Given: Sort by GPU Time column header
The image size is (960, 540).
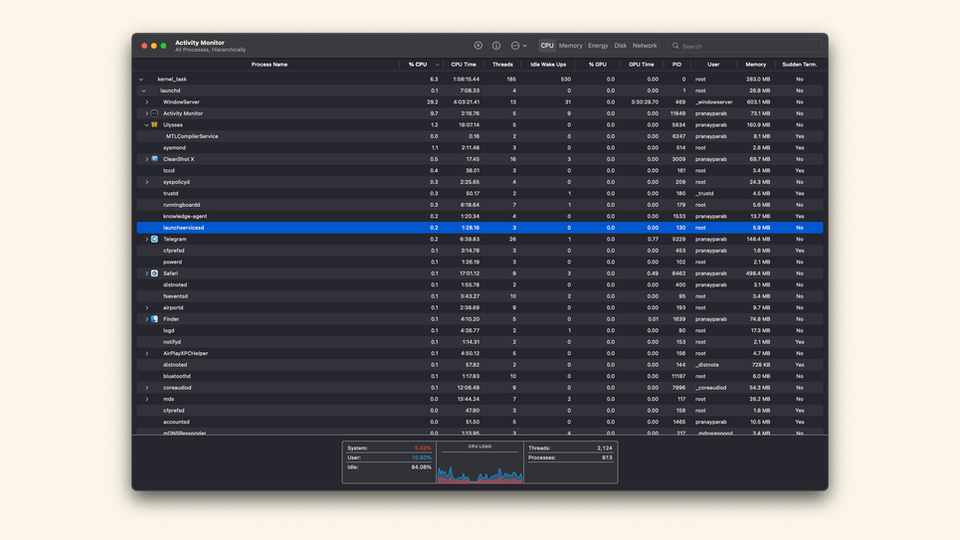Looking at the screenshot, I should pos(641,64).
